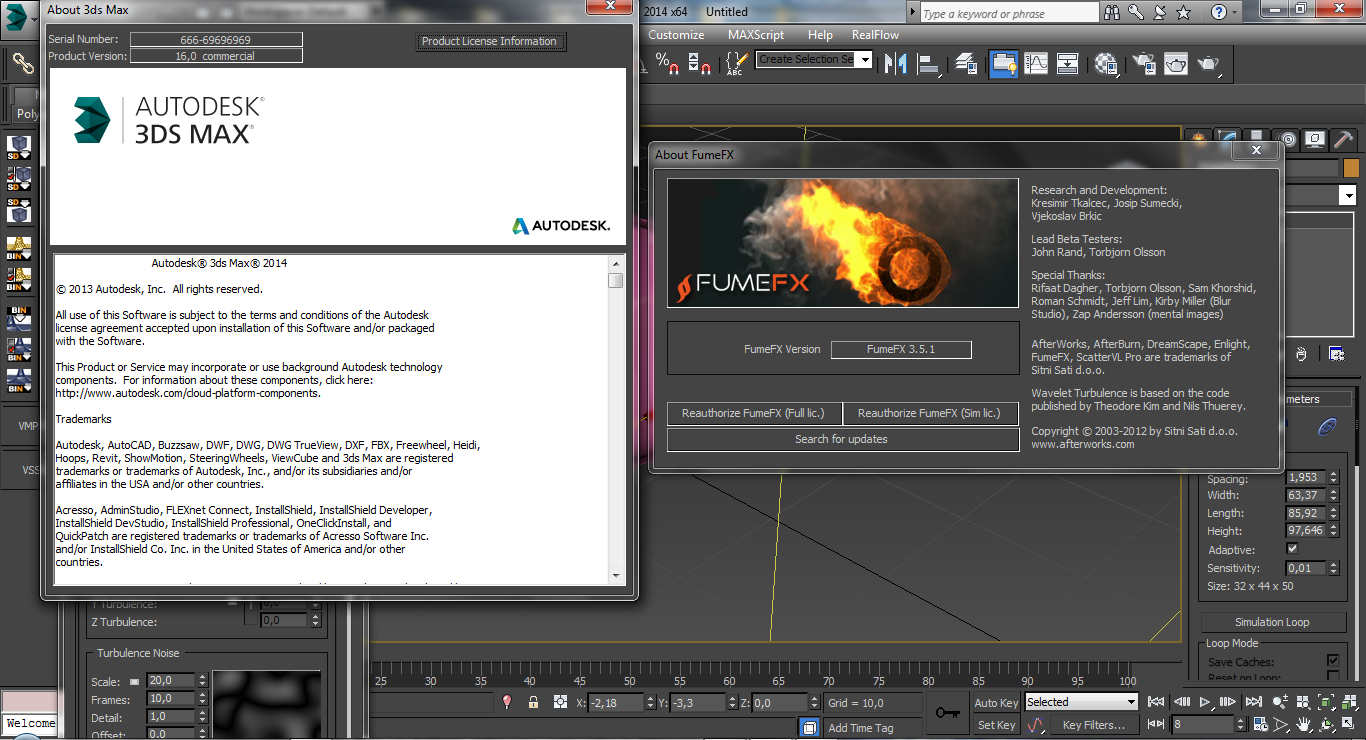The height and width of the screenshot is (740, 1366).
Task: Open the Layer Manager
Action: 966,63
